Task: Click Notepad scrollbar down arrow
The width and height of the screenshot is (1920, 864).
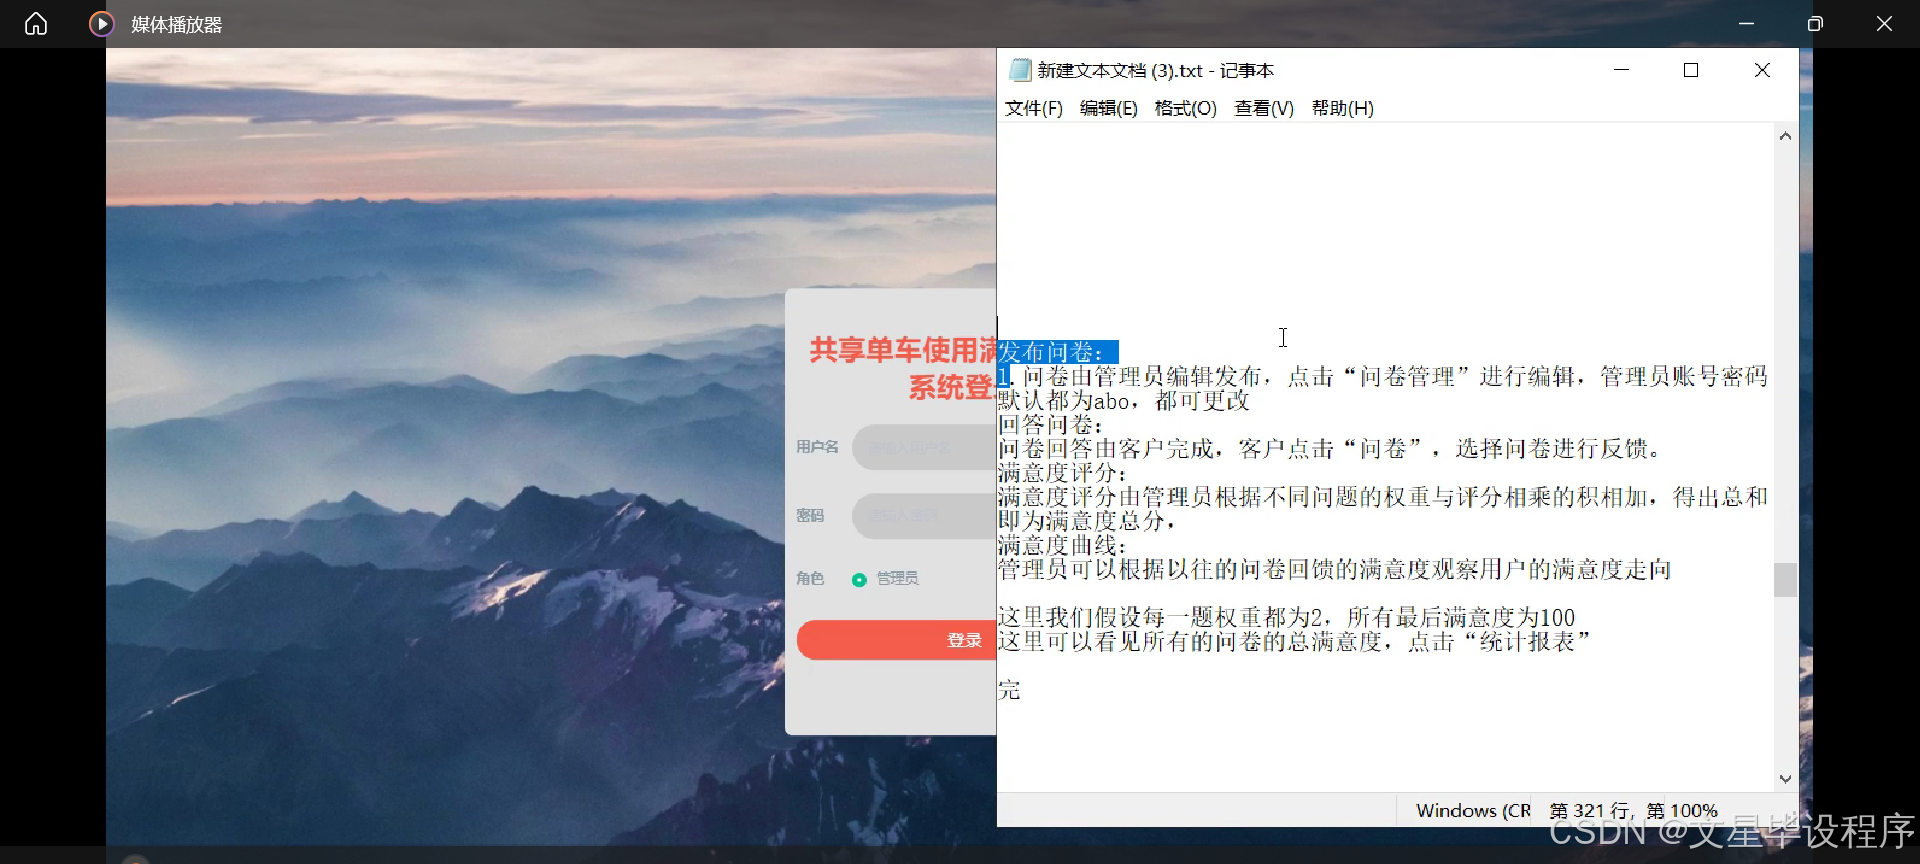Action: point(1785,779)
